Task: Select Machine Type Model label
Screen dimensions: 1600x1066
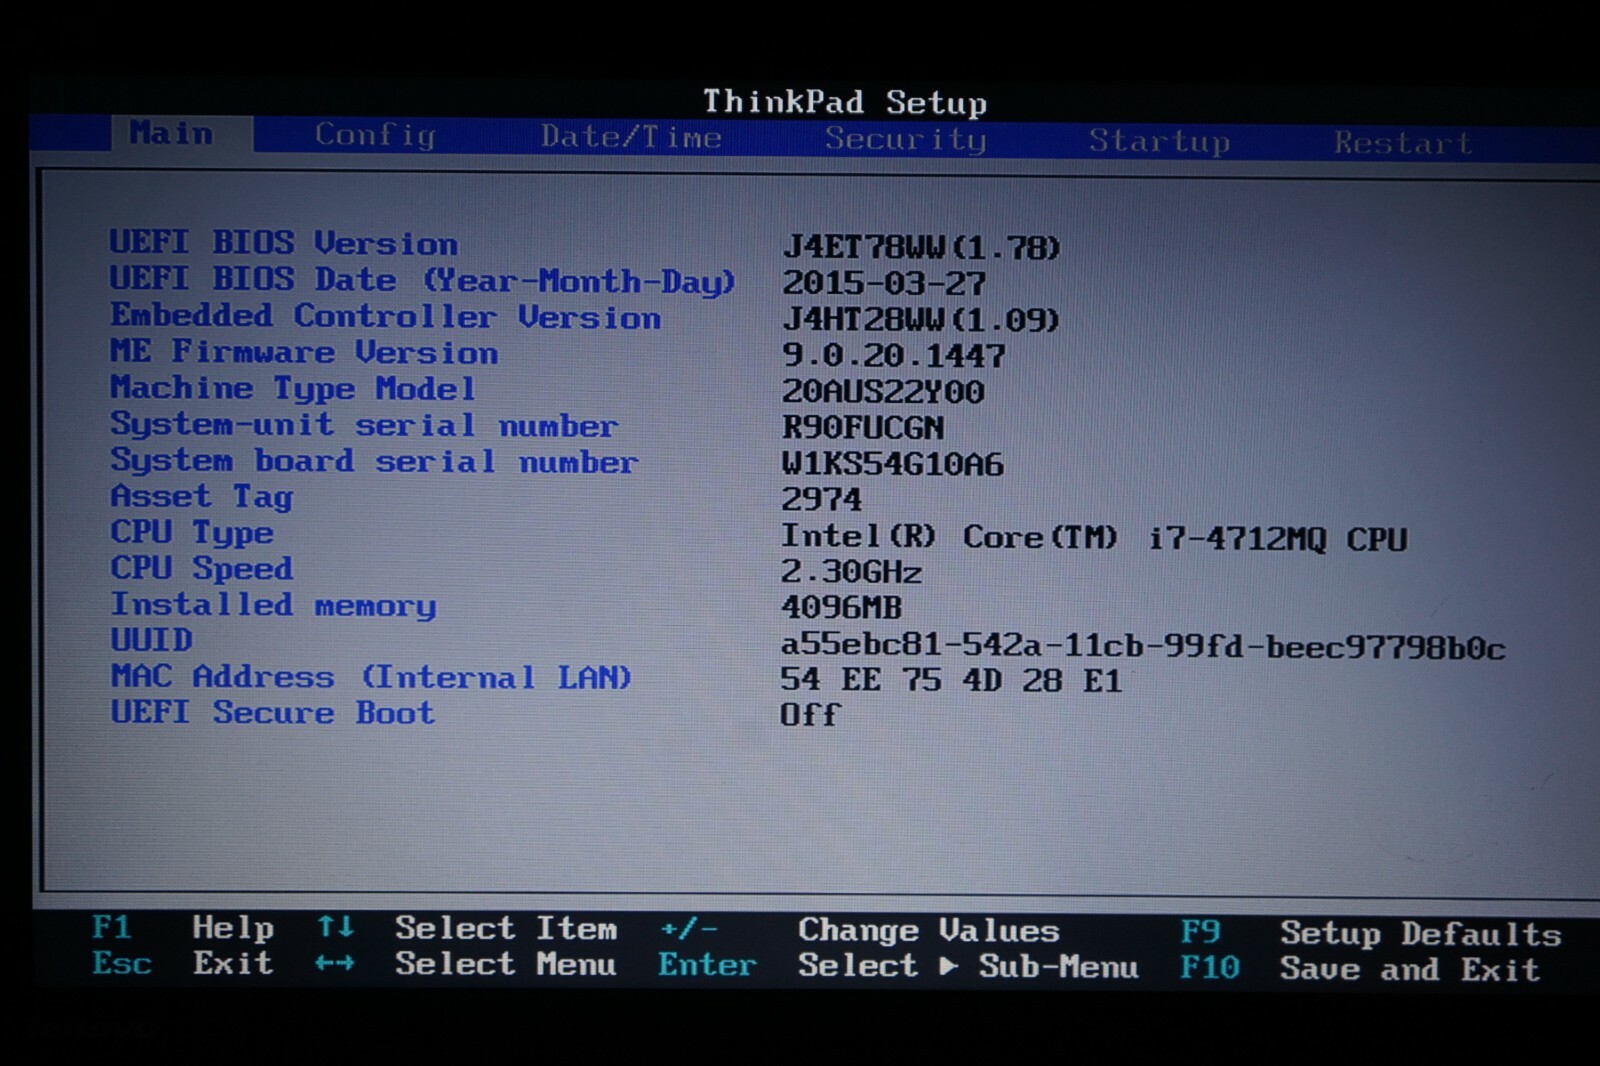Action: tap(293, 388)
